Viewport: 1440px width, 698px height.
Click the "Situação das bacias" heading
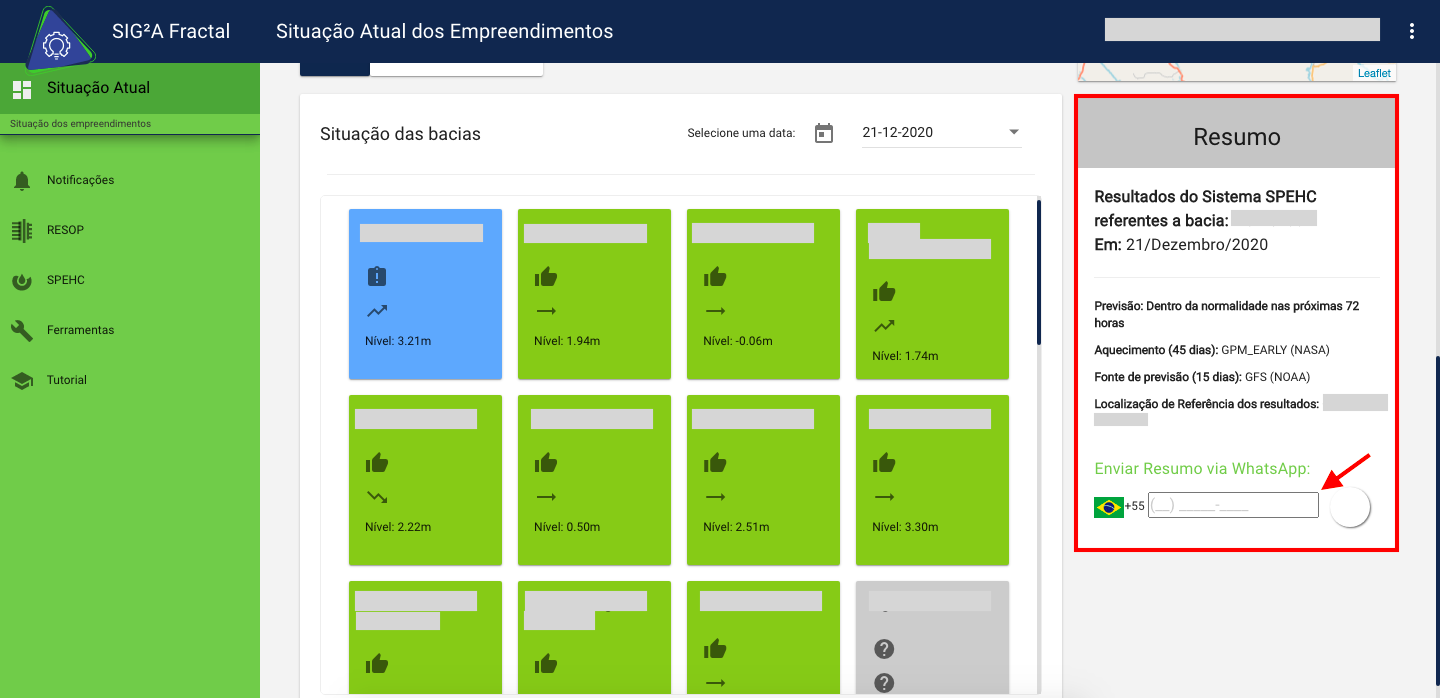coord(400,134)
